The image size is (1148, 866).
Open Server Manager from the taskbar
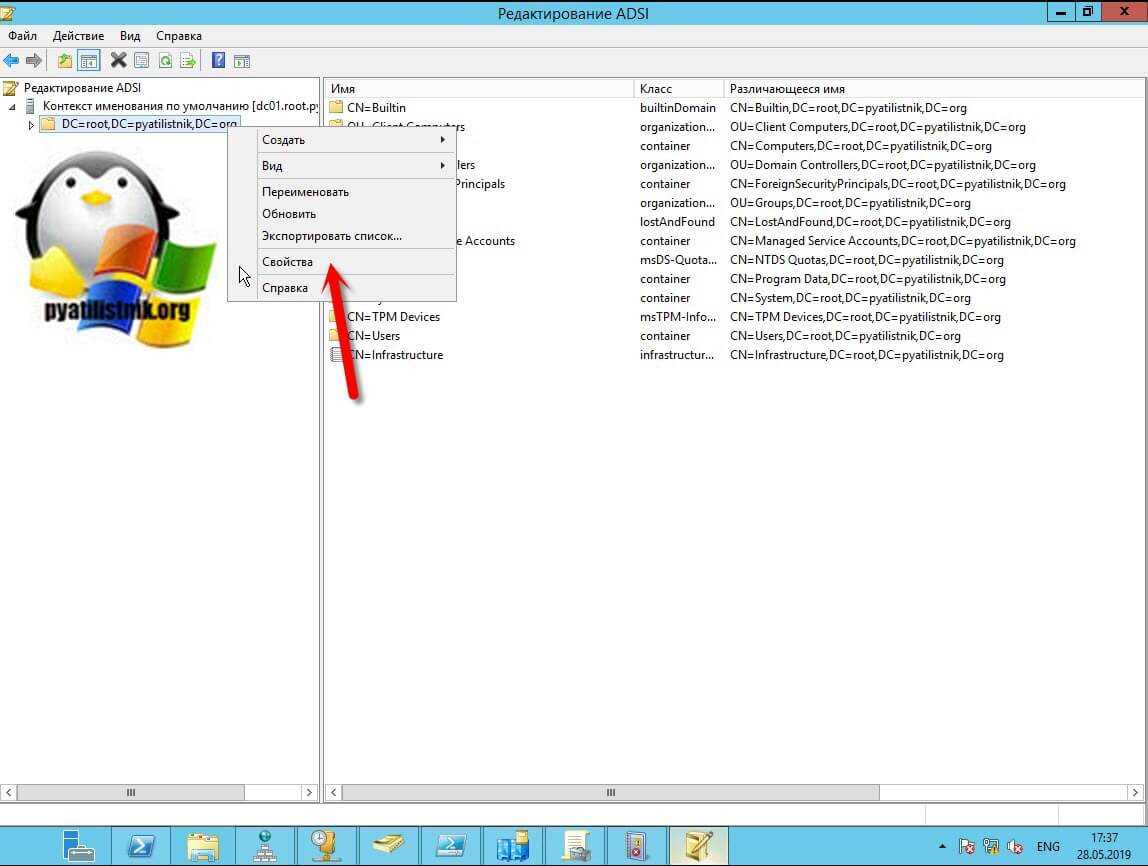[x=77, y=846]
